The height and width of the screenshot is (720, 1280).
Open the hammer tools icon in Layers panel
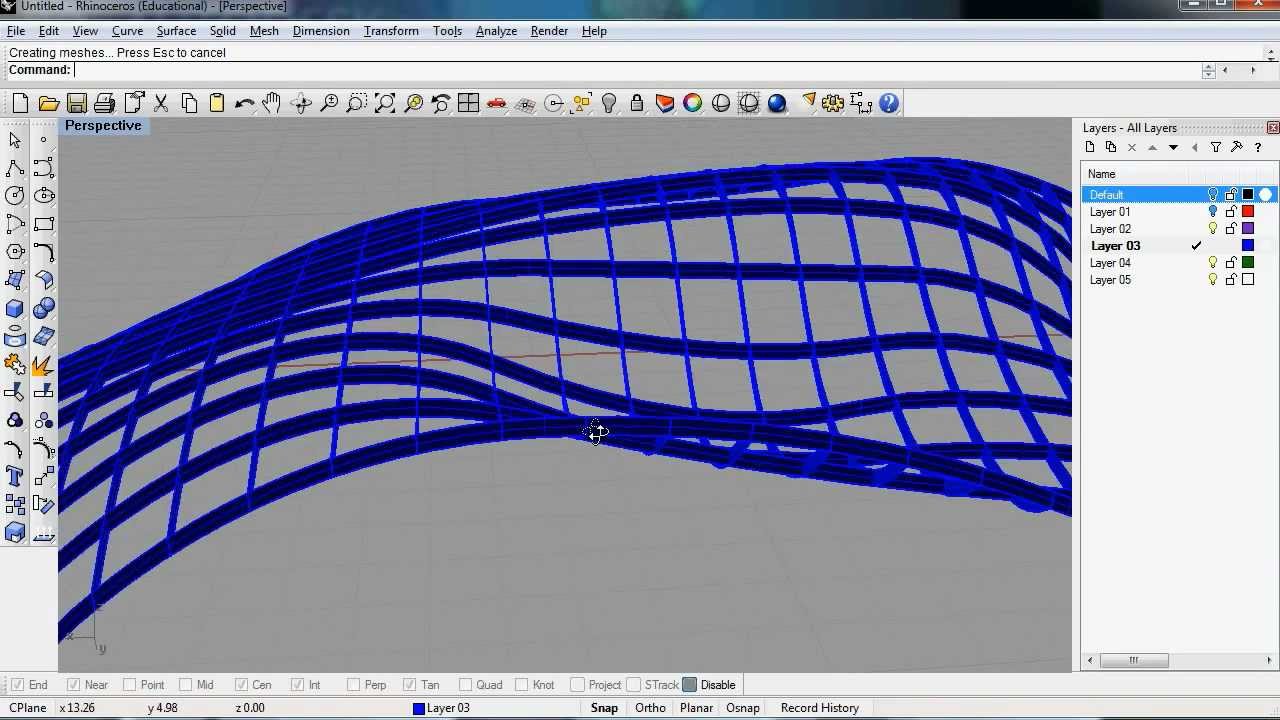(1237, 147)
